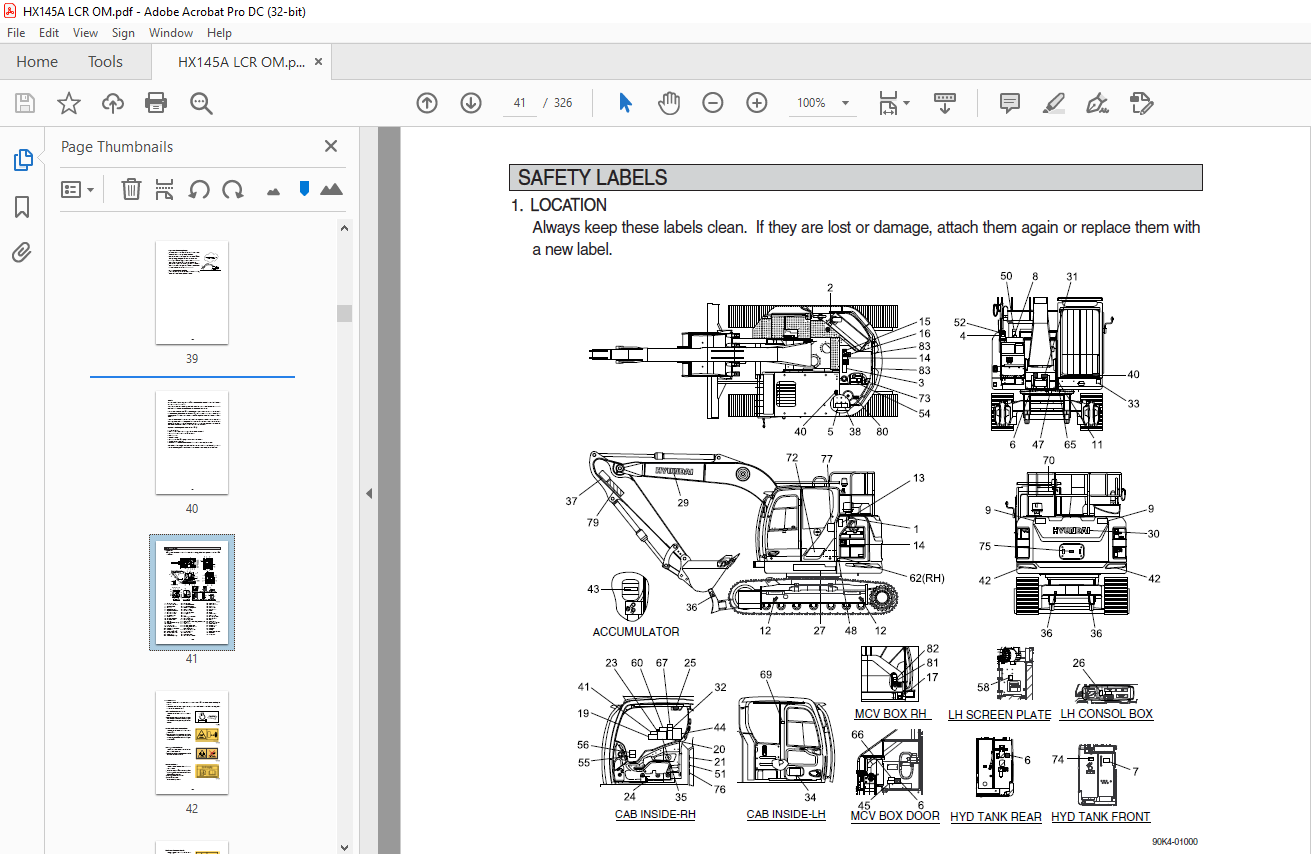Click the upload to cloud icon
This screenshot has width=1311, height=854.
(113, 103)
